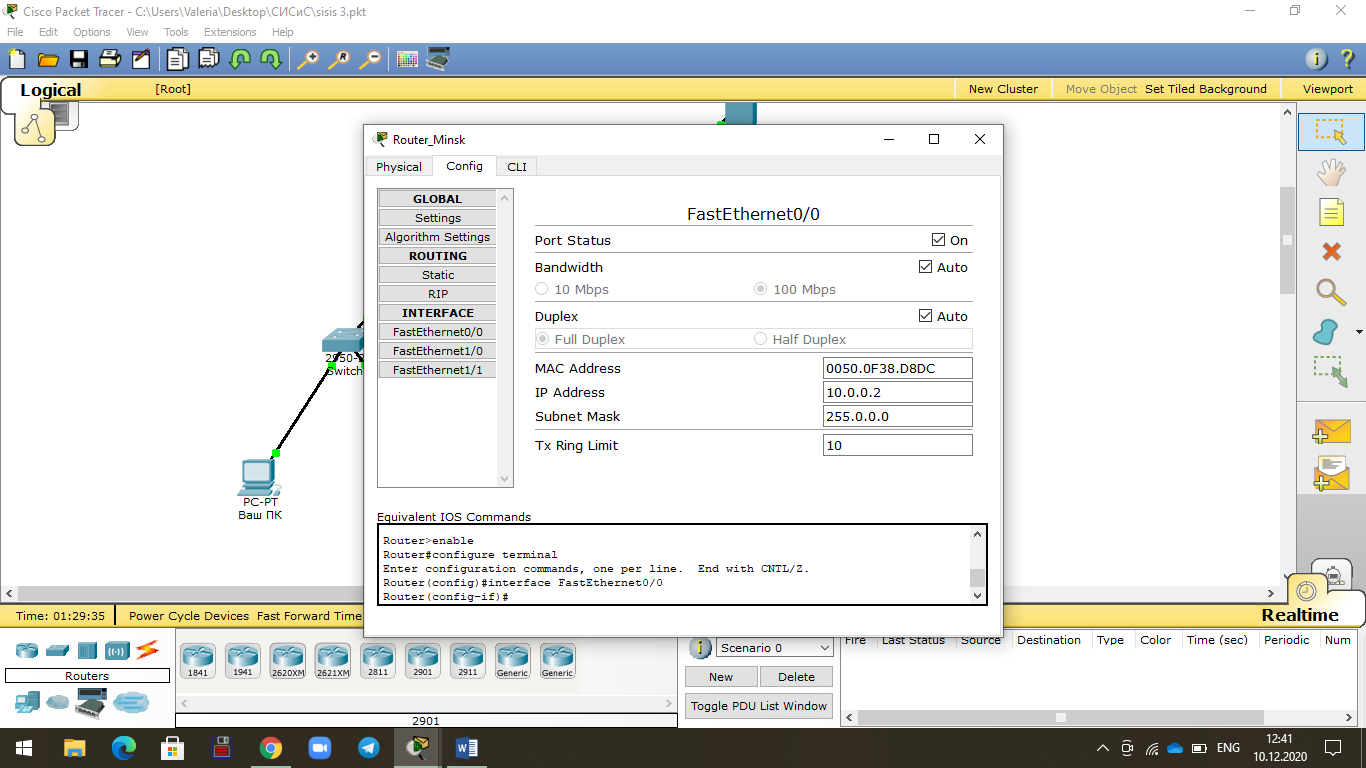This screenshot has height=768, width=1366.
Task: Select FastEthernet1/1 interface
Action: point(438,370)
